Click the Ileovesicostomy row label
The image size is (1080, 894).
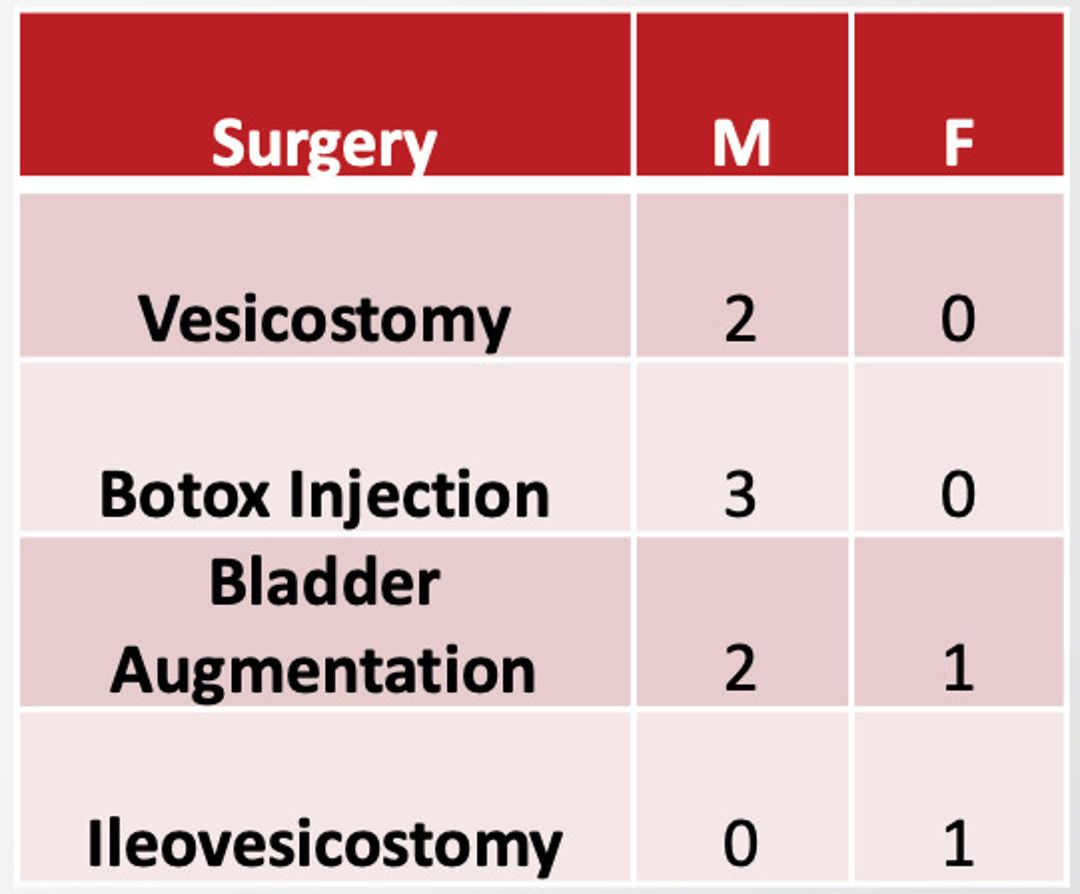[324, 844]
